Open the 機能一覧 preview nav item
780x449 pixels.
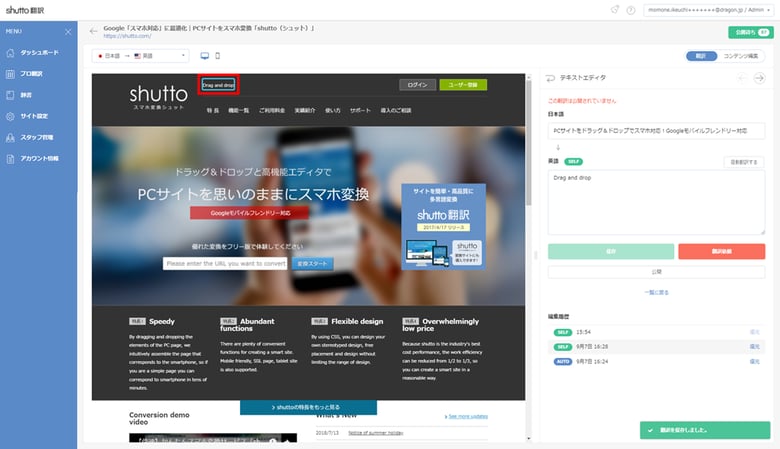coord(238,110)
